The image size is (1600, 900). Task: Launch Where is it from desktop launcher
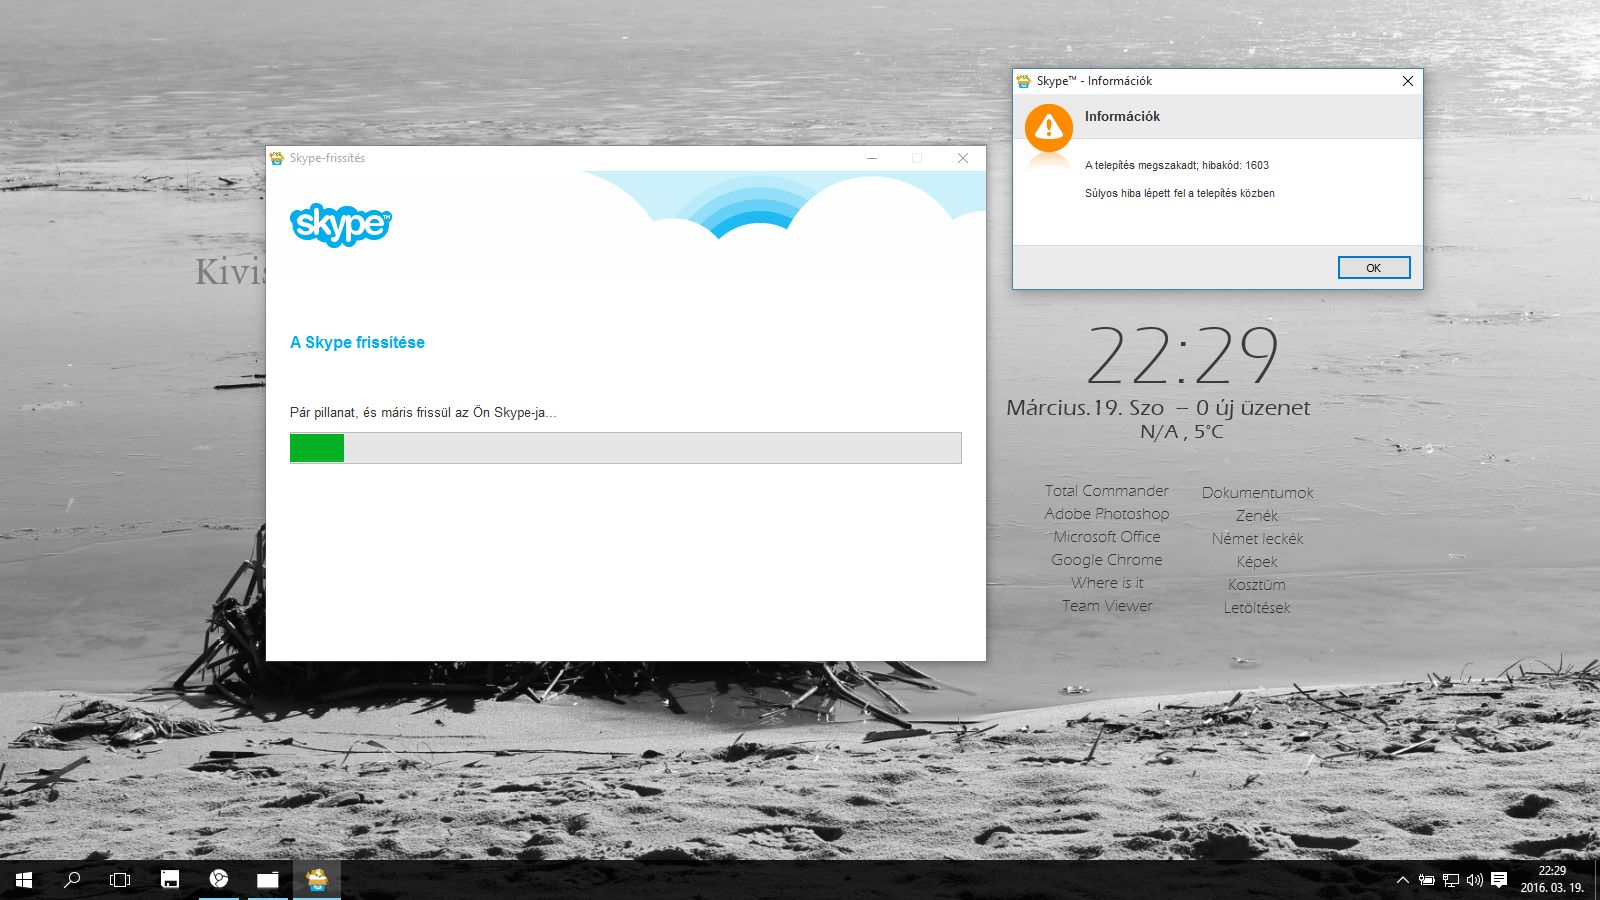[x=1107, y=583]
